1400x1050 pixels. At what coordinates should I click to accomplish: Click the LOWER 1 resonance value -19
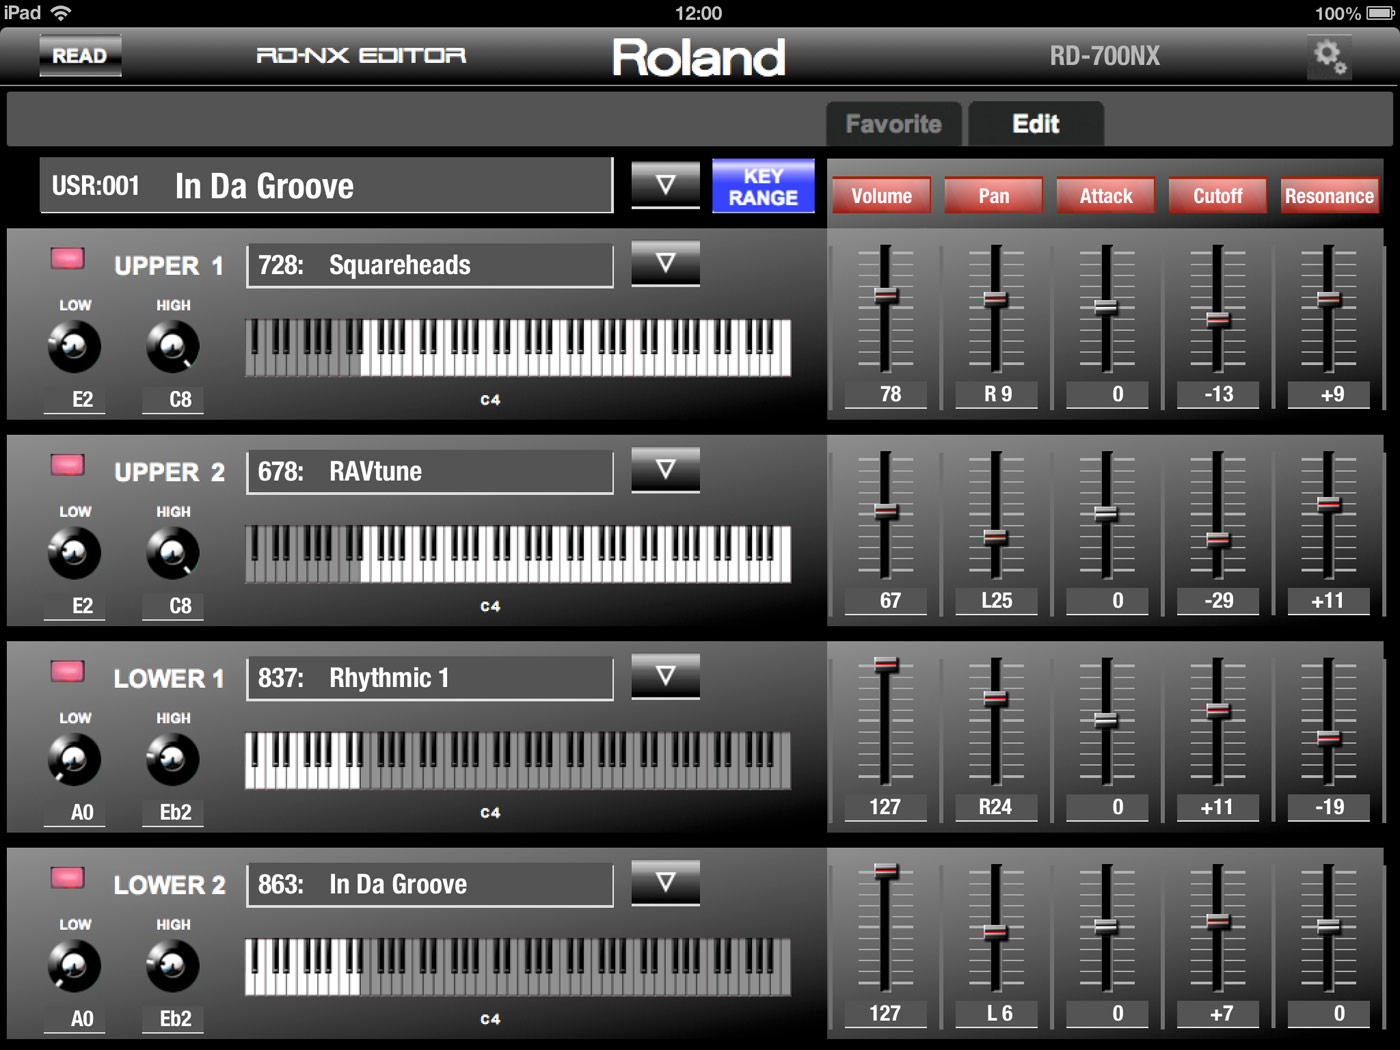[1329, 808]
